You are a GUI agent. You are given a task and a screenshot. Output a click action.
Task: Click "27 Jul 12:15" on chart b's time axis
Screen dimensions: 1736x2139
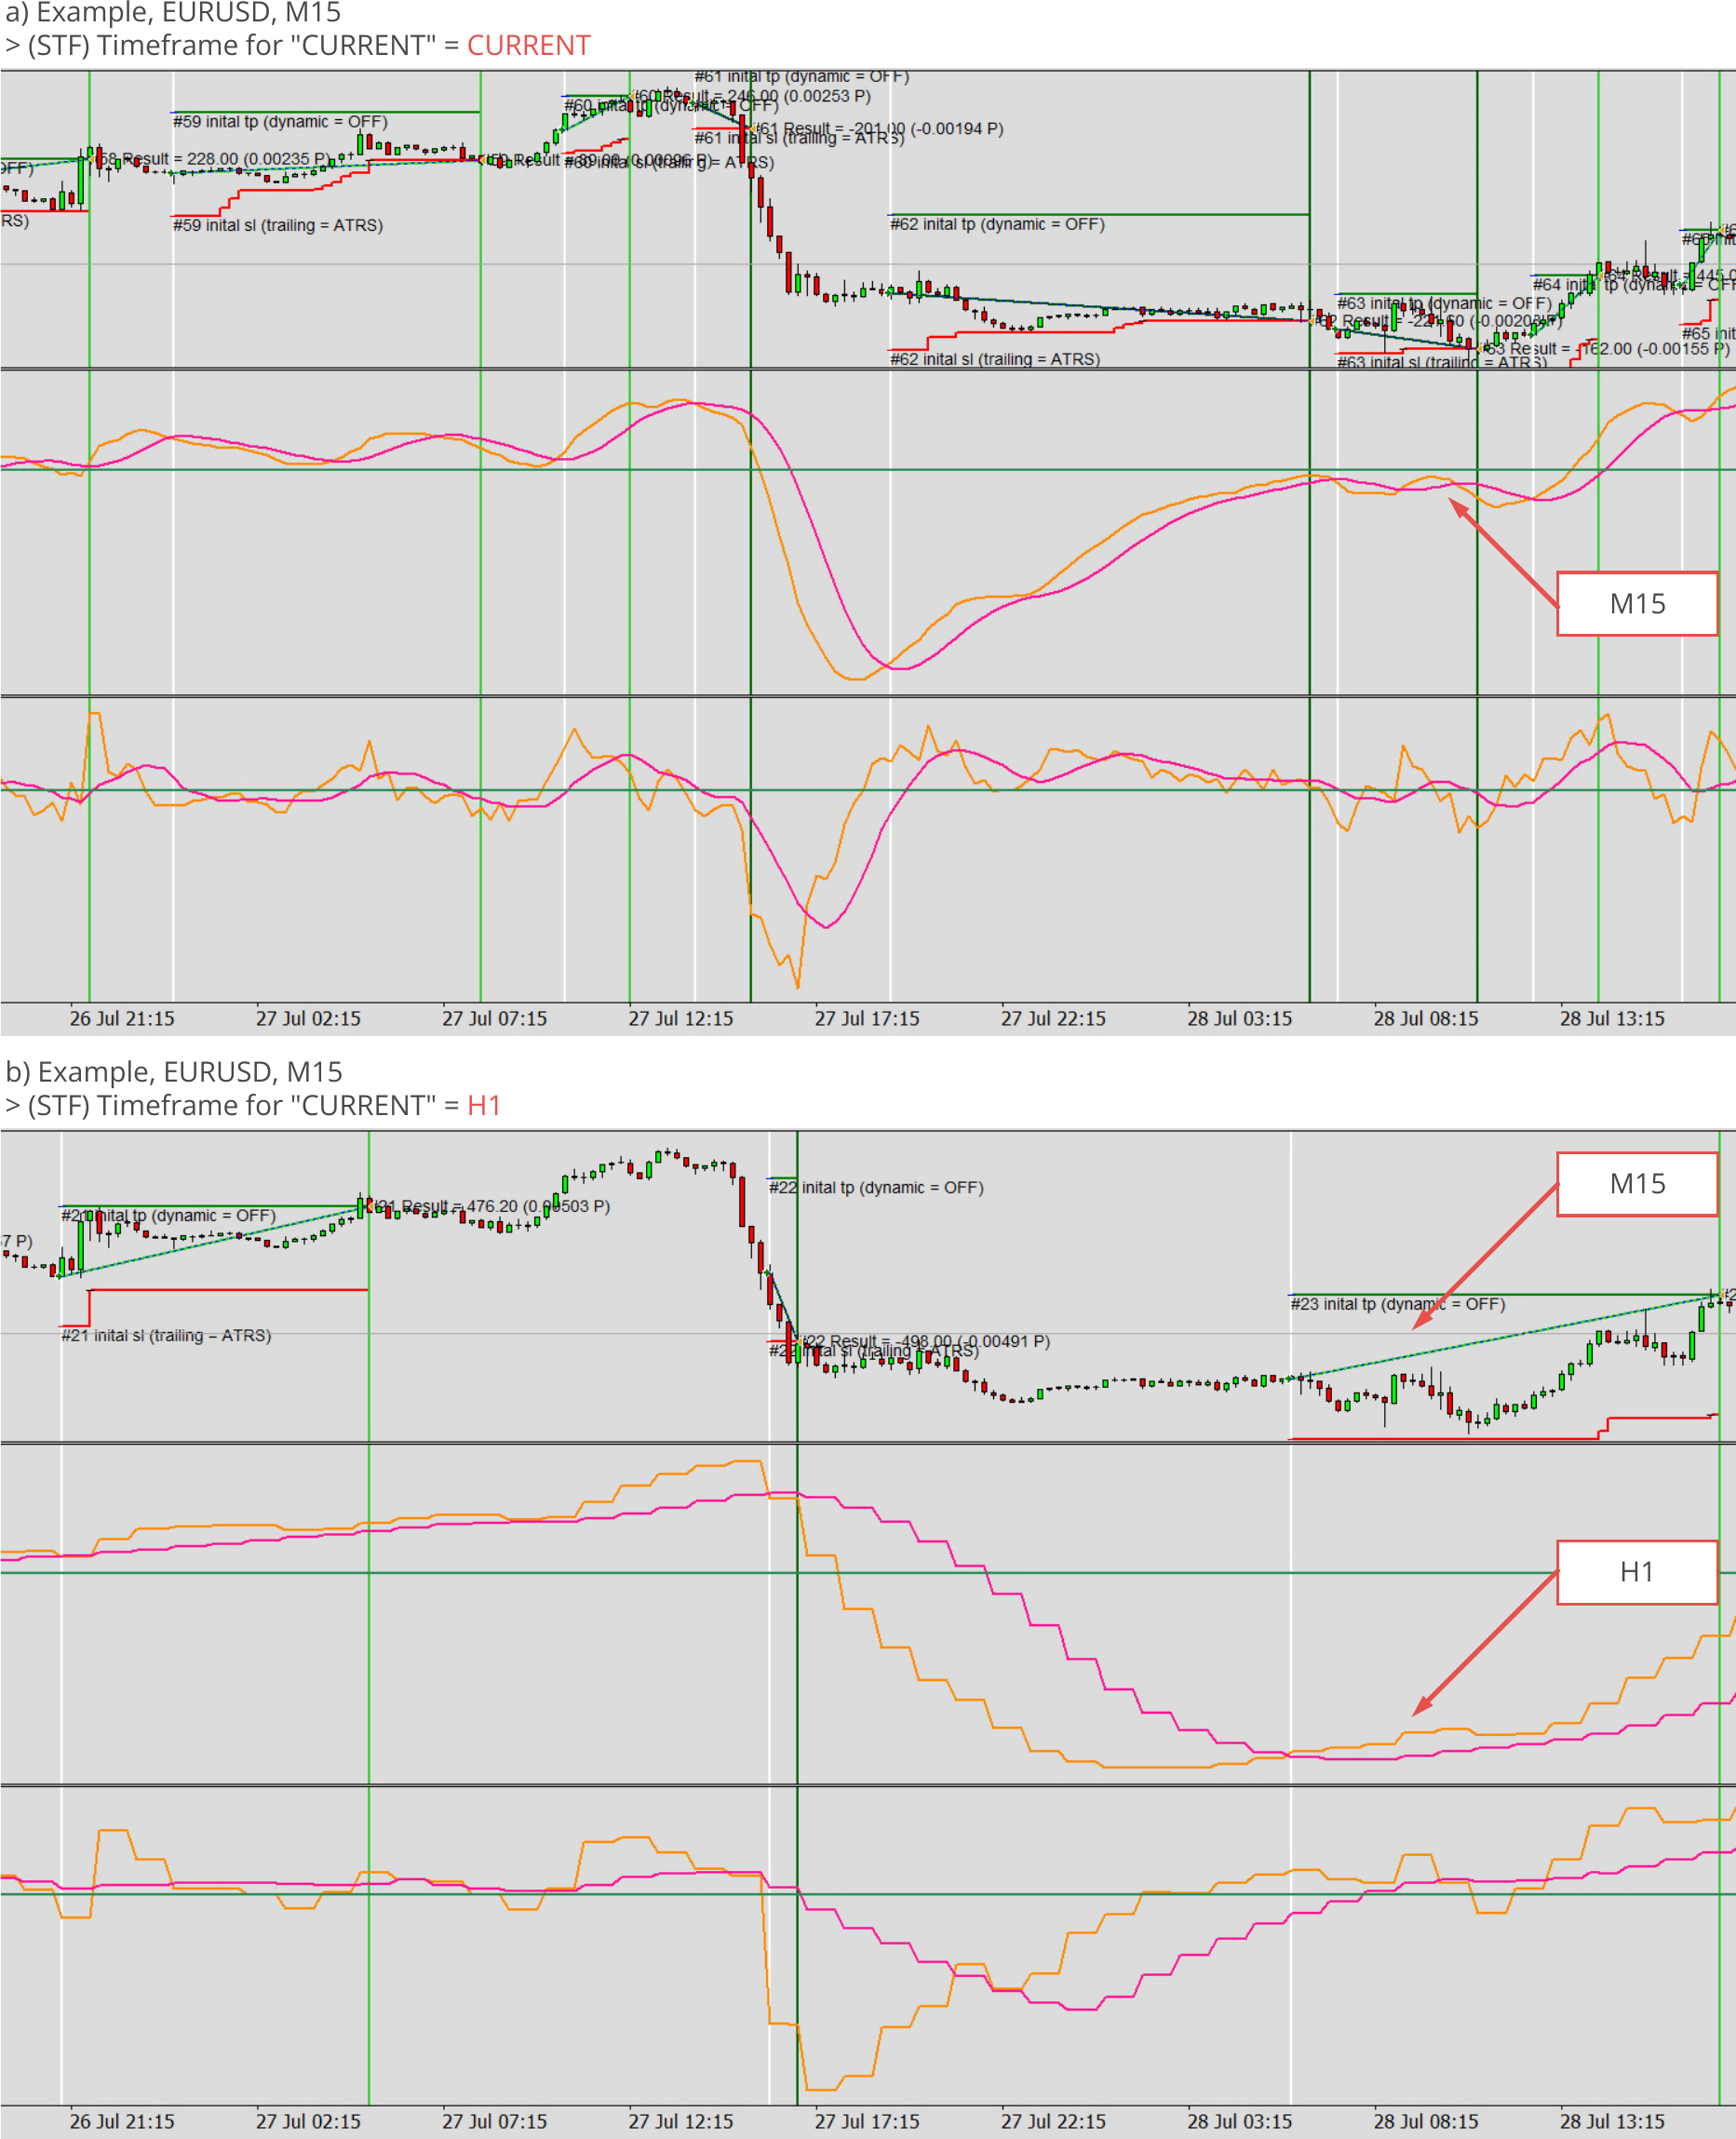pyautogui.click(x=681, y=2122)
